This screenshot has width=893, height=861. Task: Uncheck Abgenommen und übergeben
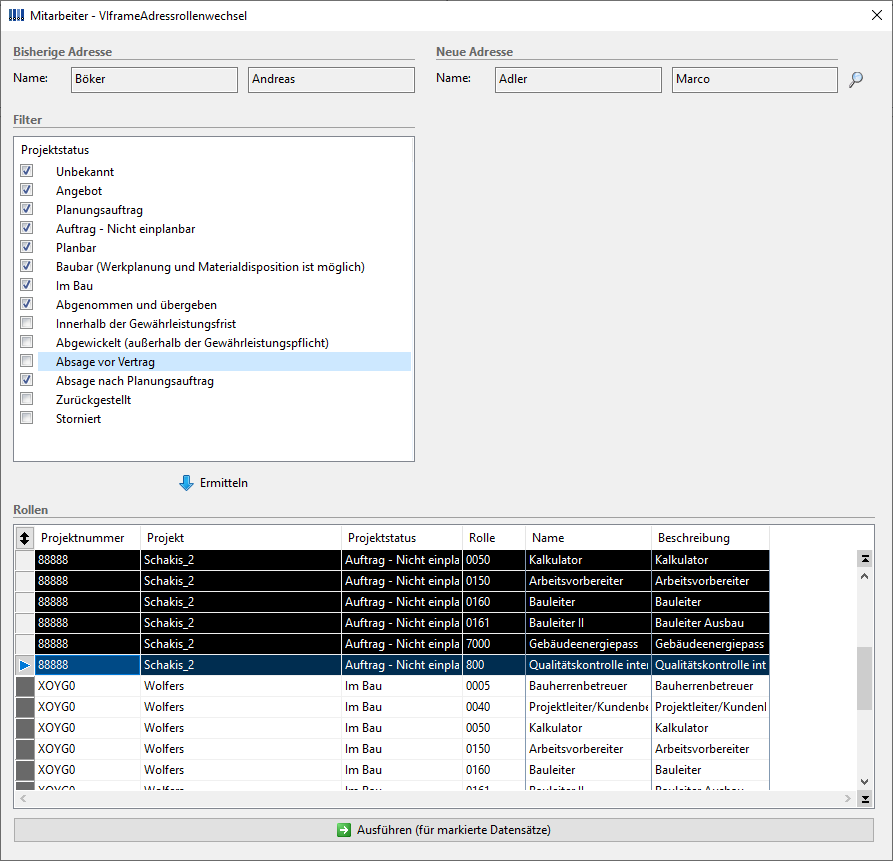[27, 304]
